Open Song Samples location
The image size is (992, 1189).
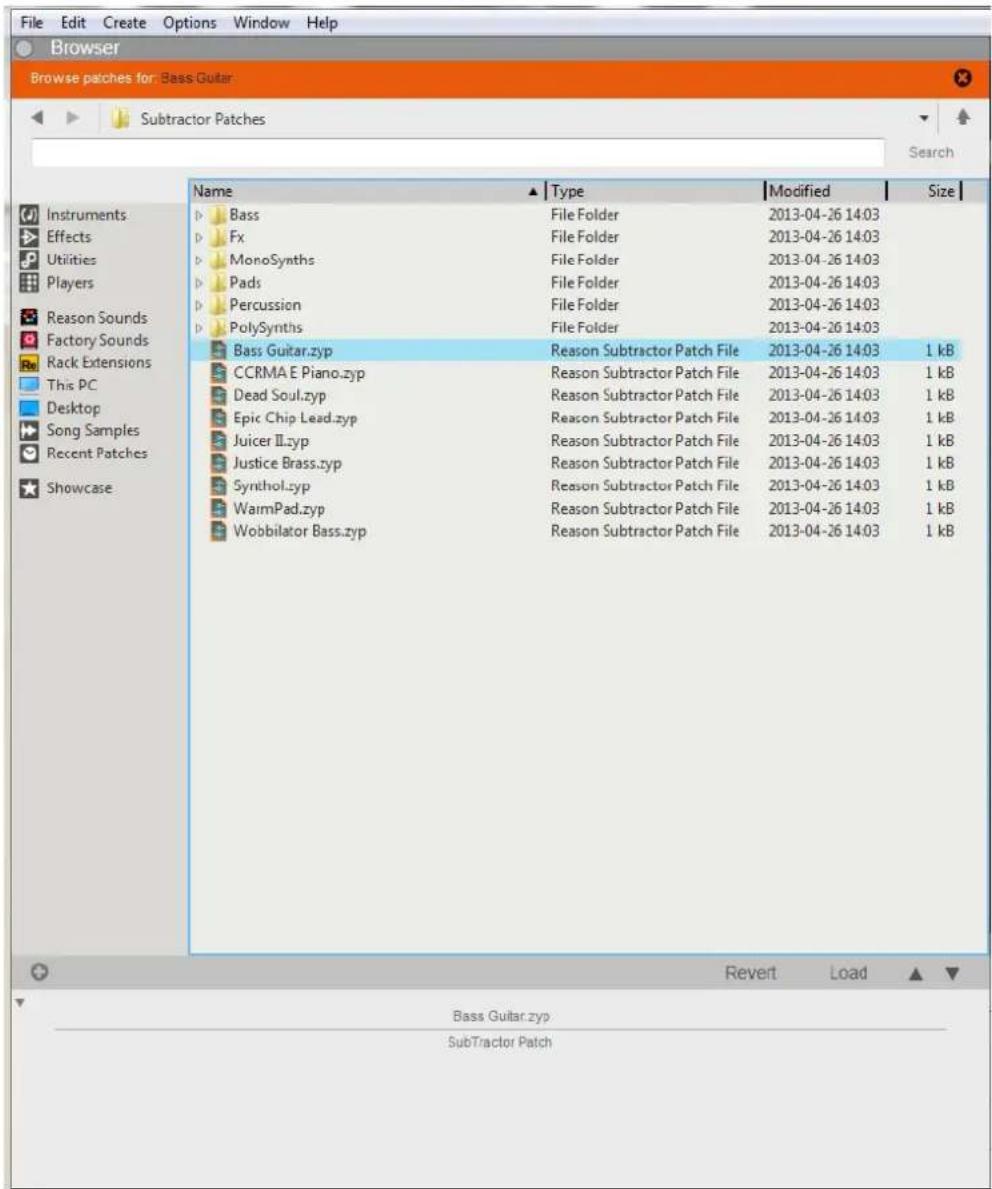tap(80, 431)
